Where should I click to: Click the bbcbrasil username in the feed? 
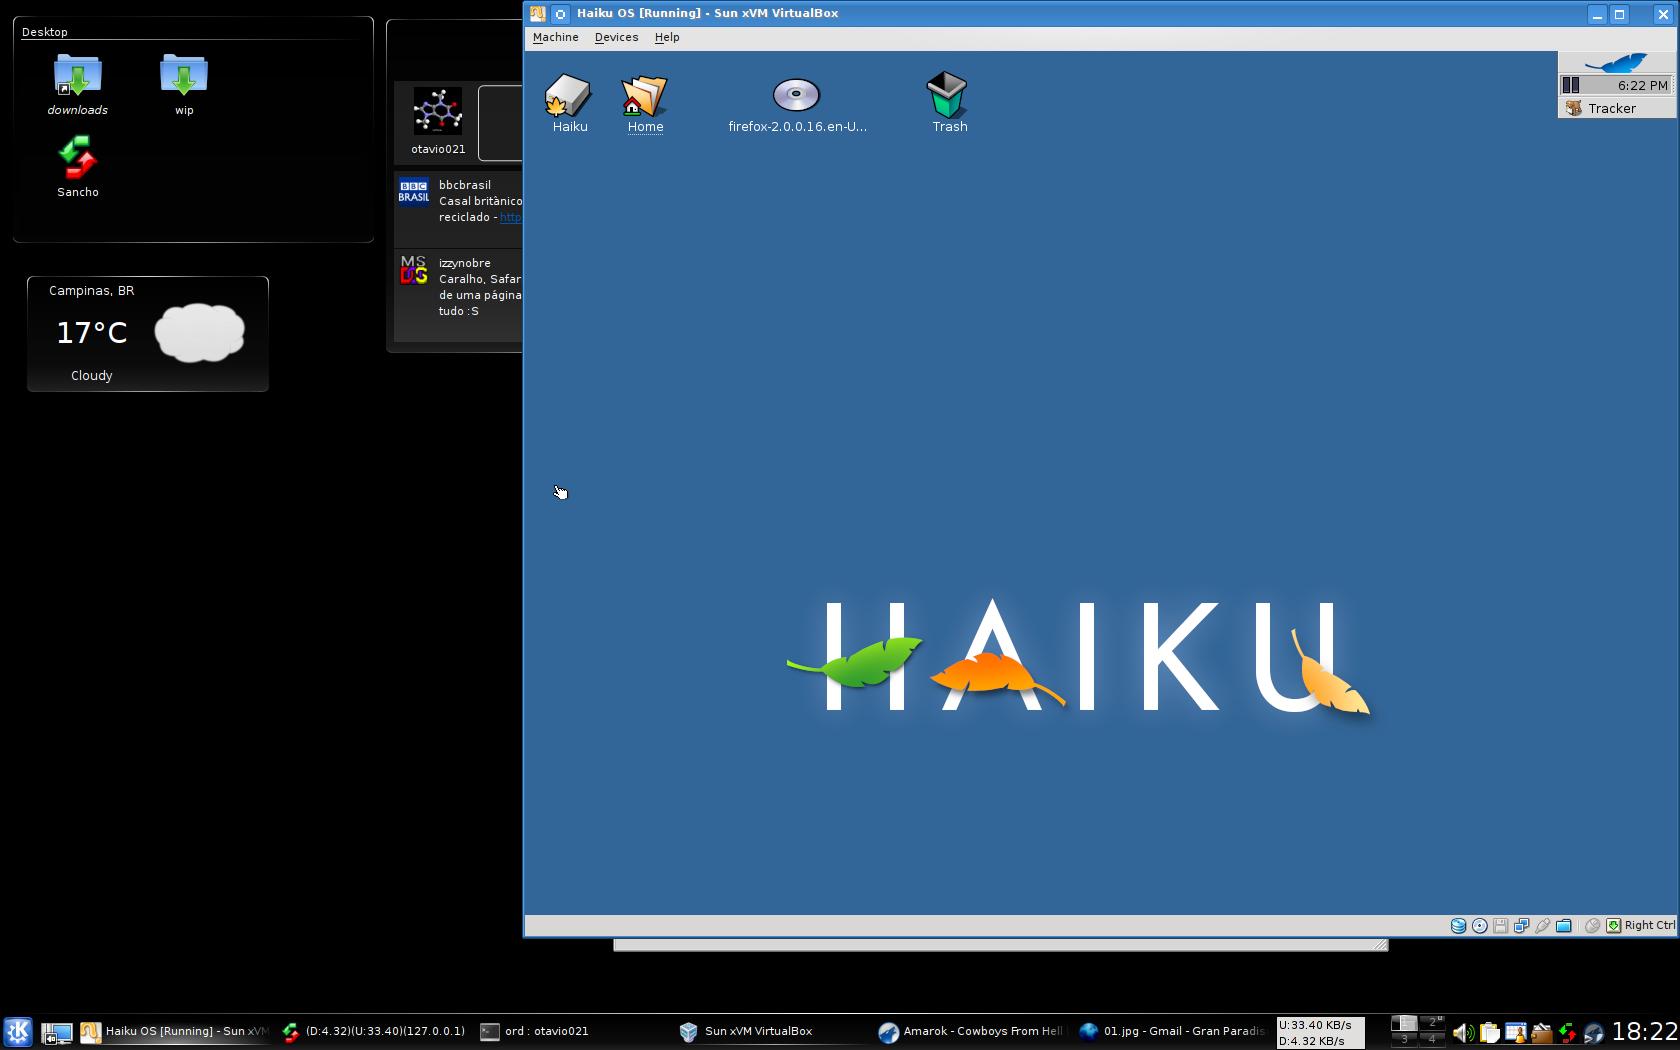coord(465,185)
